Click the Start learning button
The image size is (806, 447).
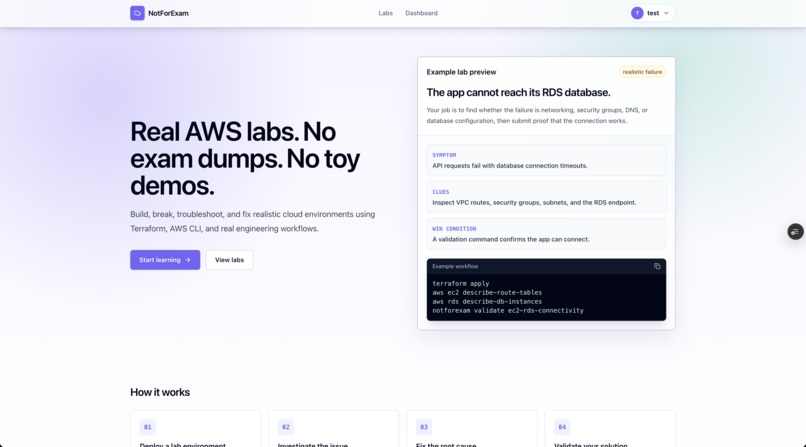pos(165,260)
